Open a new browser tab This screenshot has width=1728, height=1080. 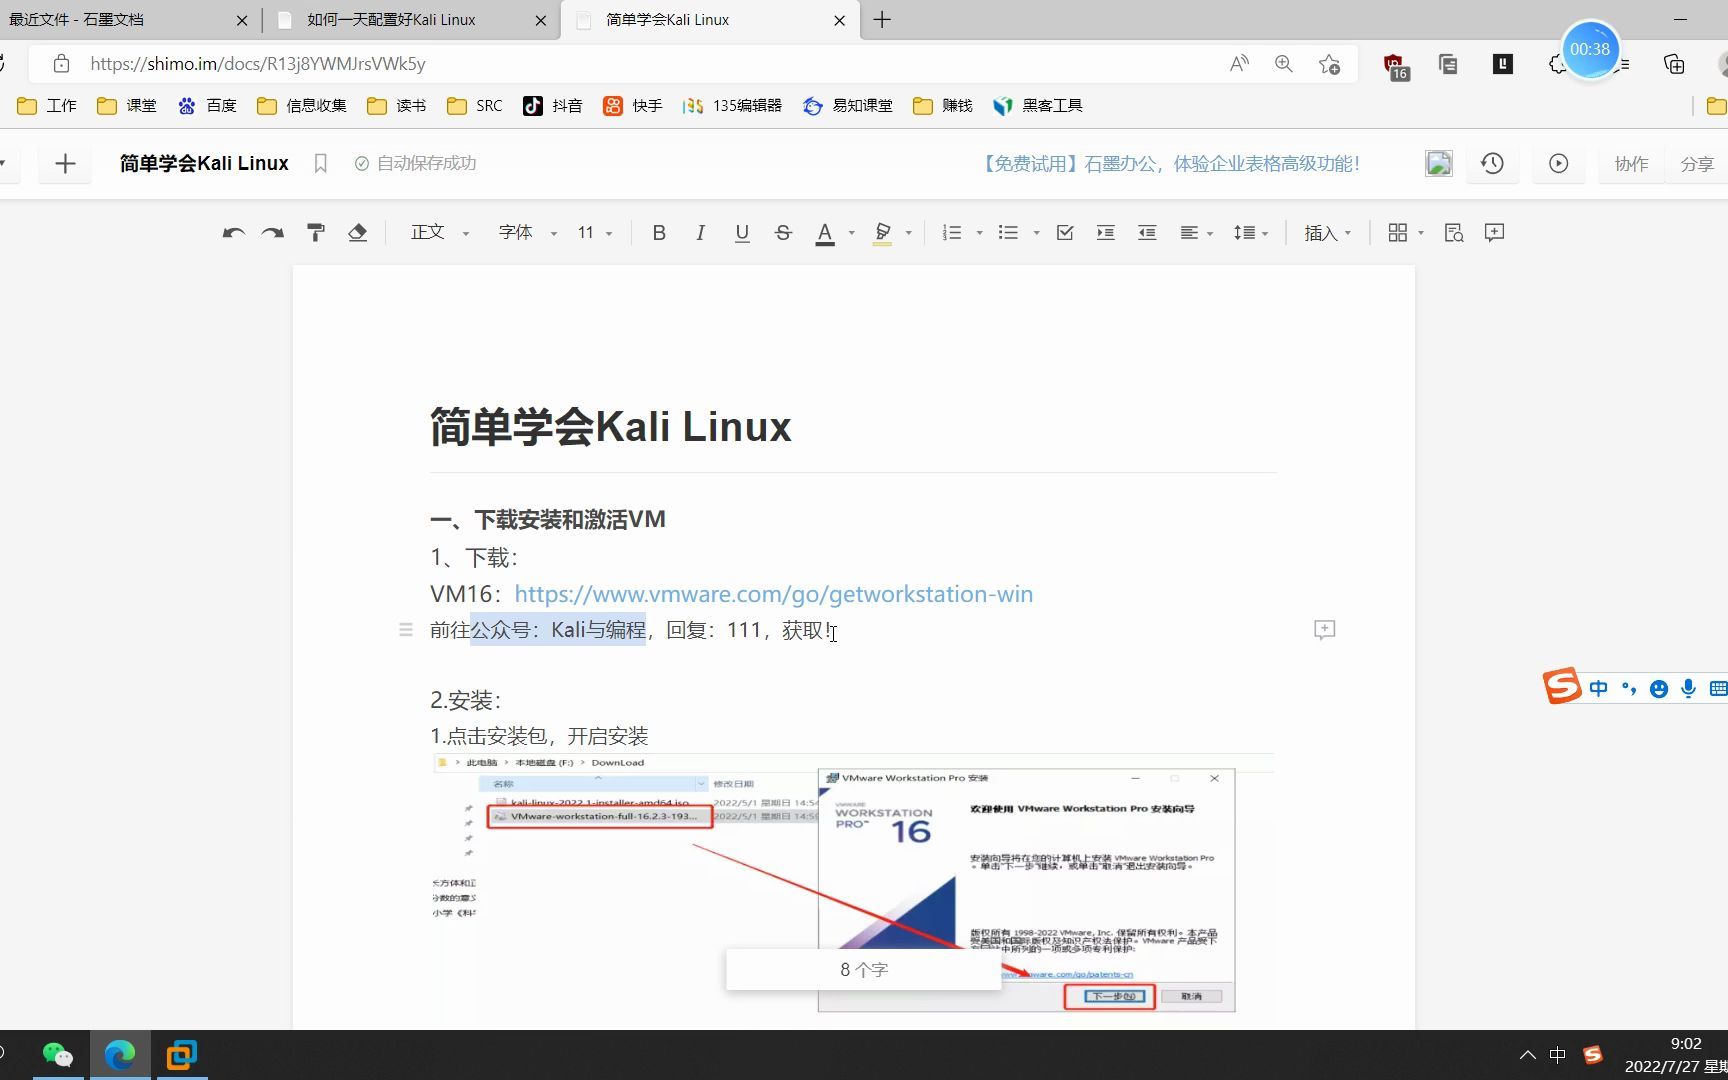click(x=882, y=20)
